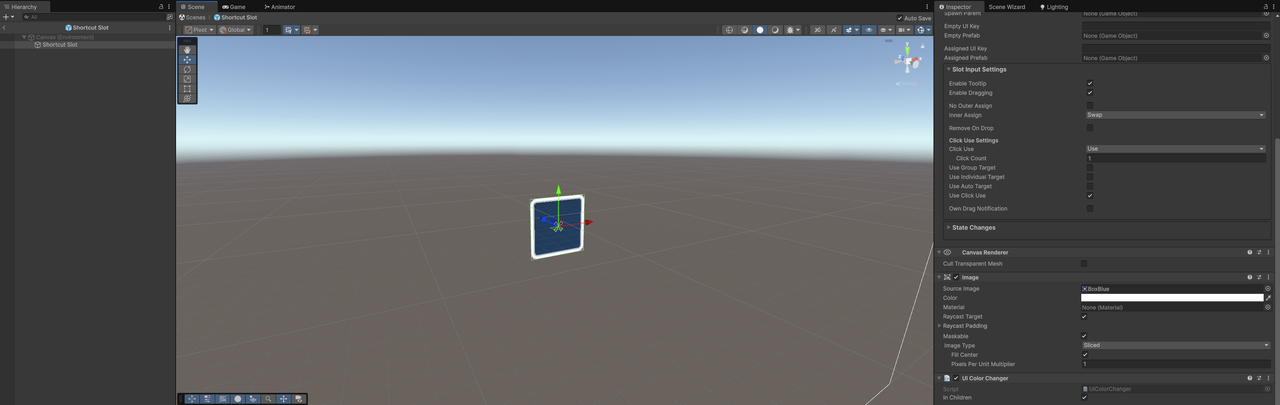1280x405 pixels.
Task: Select the Transform tool
Action: 187,98
